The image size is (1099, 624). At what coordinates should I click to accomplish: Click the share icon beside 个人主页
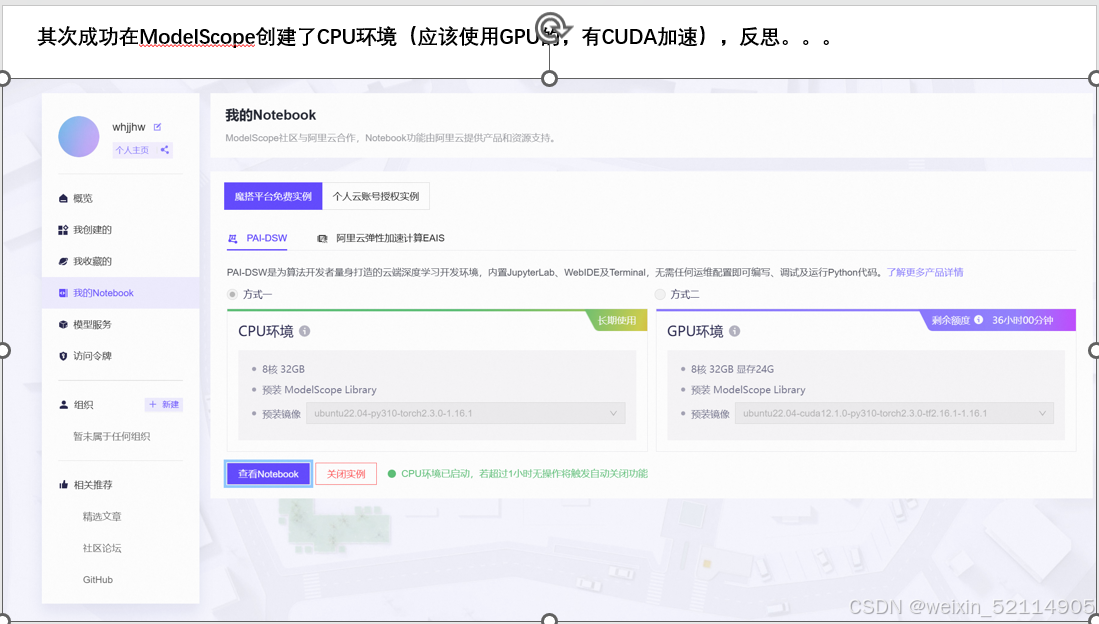165,150
